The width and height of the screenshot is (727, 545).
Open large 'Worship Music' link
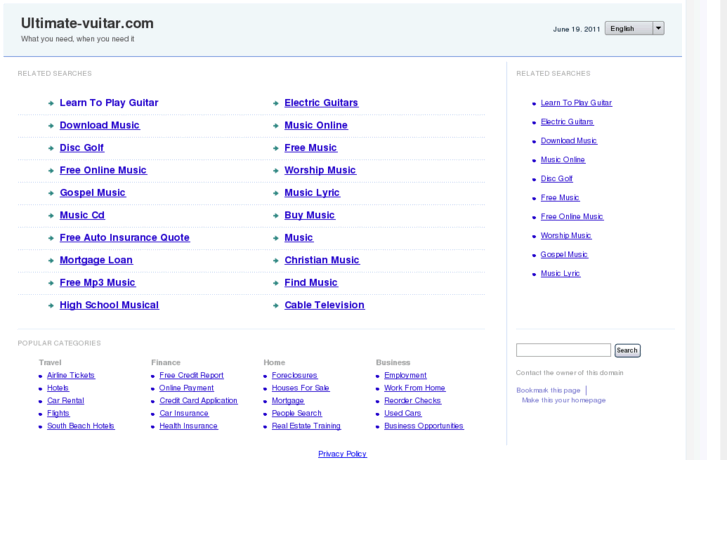coord(320,170)
